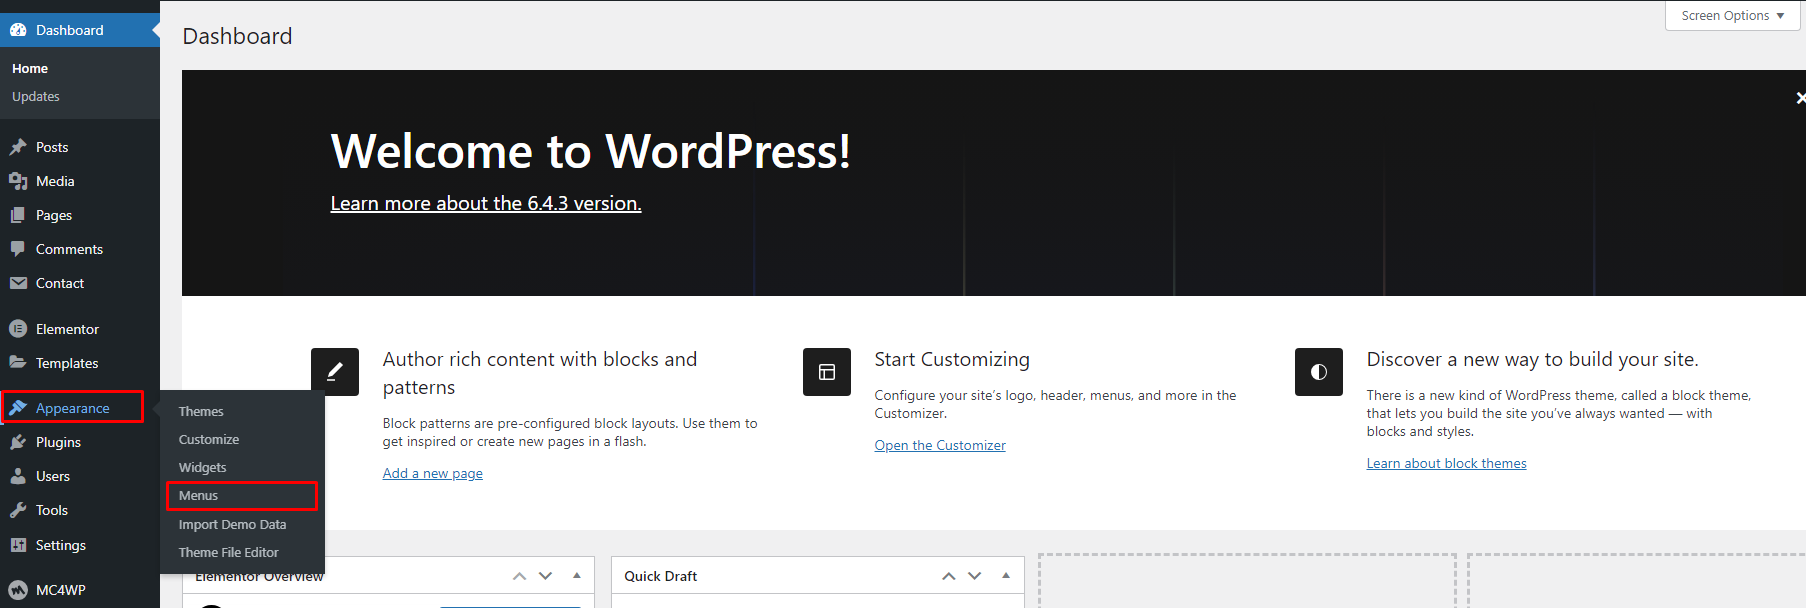1806x608 pixels.
Task: Click the Comments speech bubble icon
Action: point(18,249)
